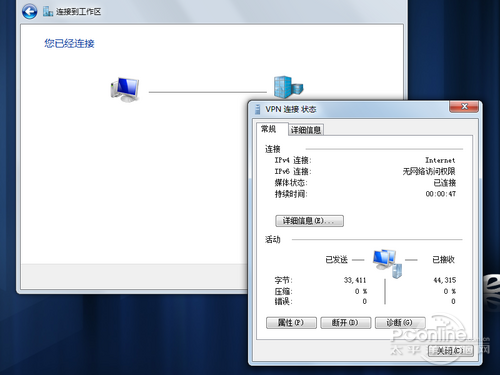Click the 错误: row label
The image size is (500, 375).
(x=283, y=301)
